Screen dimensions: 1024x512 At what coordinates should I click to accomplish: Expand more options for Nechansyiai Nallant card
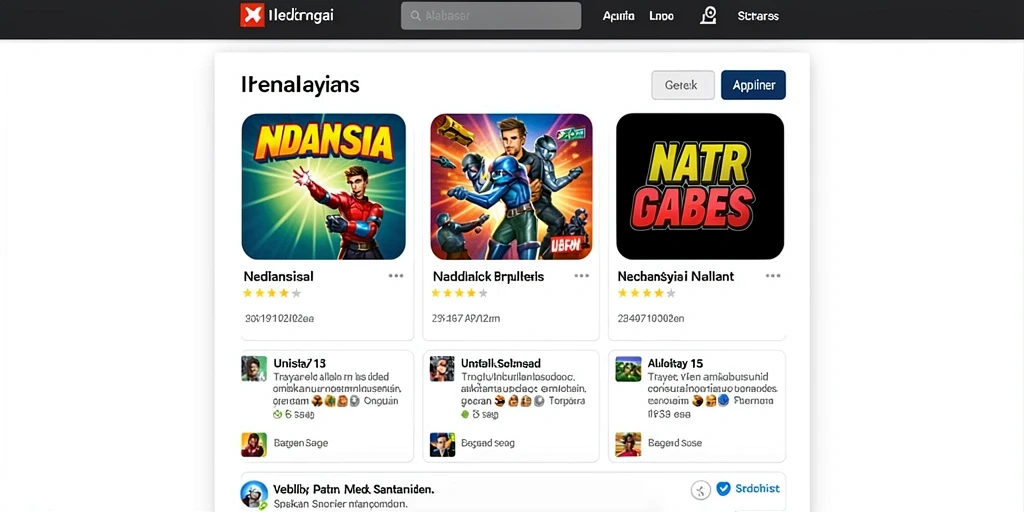[x=773, y=276]
